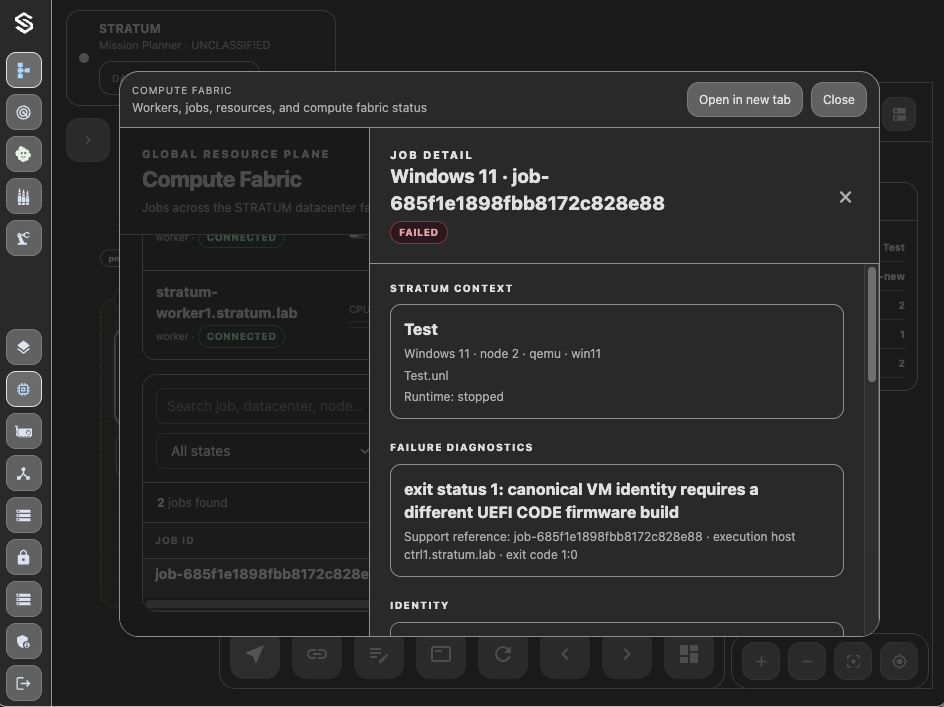944x707 pixels.
Task: Click the logout icon in sidebar
Action: 23,684
